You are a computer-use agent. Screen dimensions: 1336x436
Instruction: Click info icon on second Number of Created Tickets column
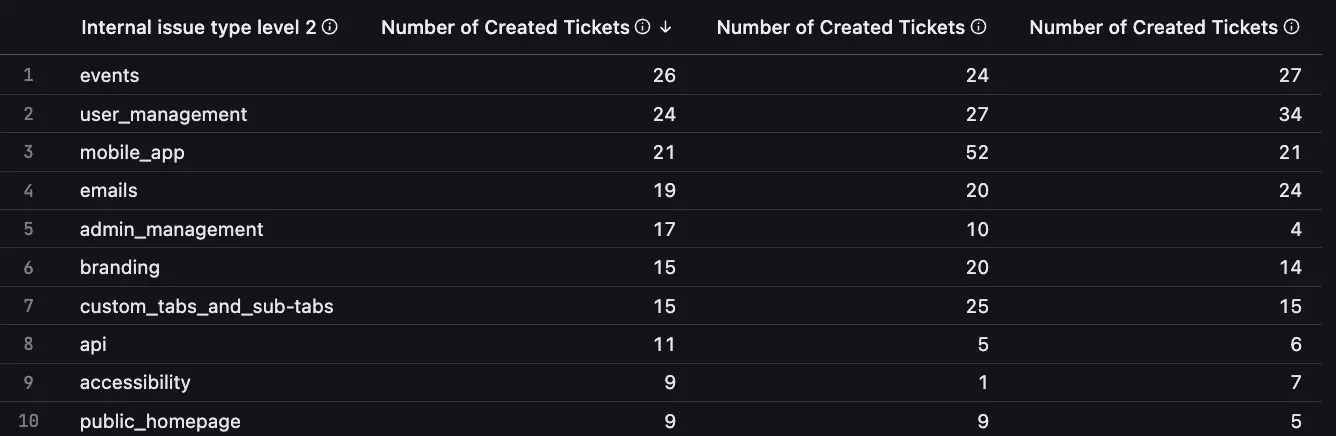[x=979, y=27]
